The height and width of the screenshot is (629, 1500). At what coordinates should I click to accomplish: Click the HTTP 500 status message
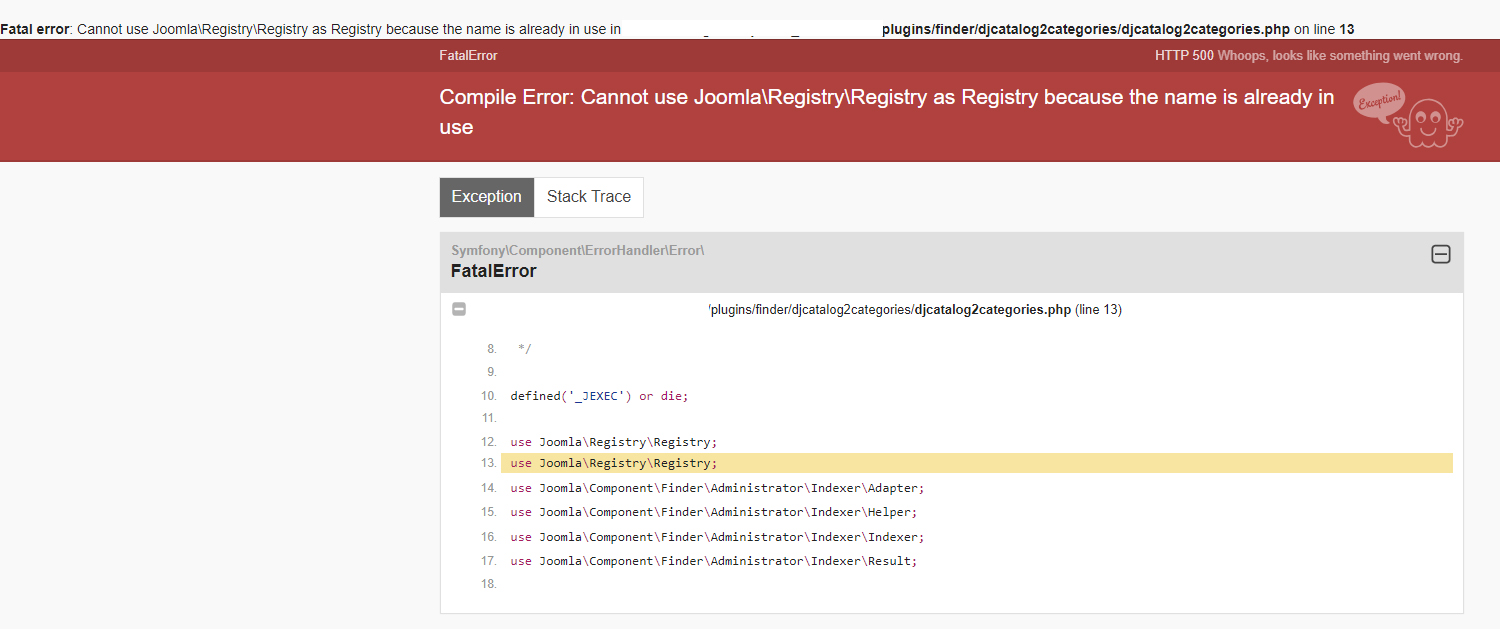click(1309, 56)
